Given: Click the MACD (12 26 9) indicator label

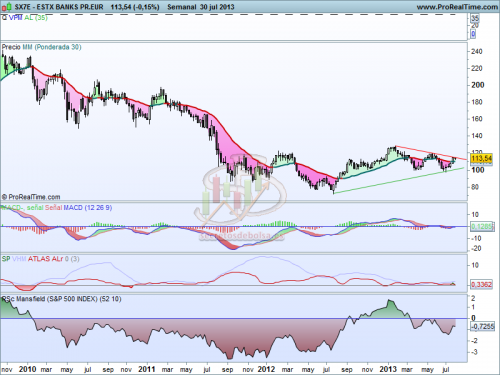Looking at the screenshot, I should (x=88, y=208).
